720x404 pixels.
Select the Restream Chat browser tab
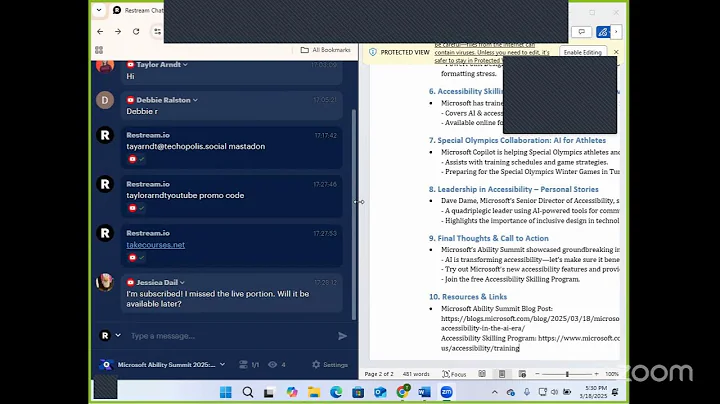[137, 10]
